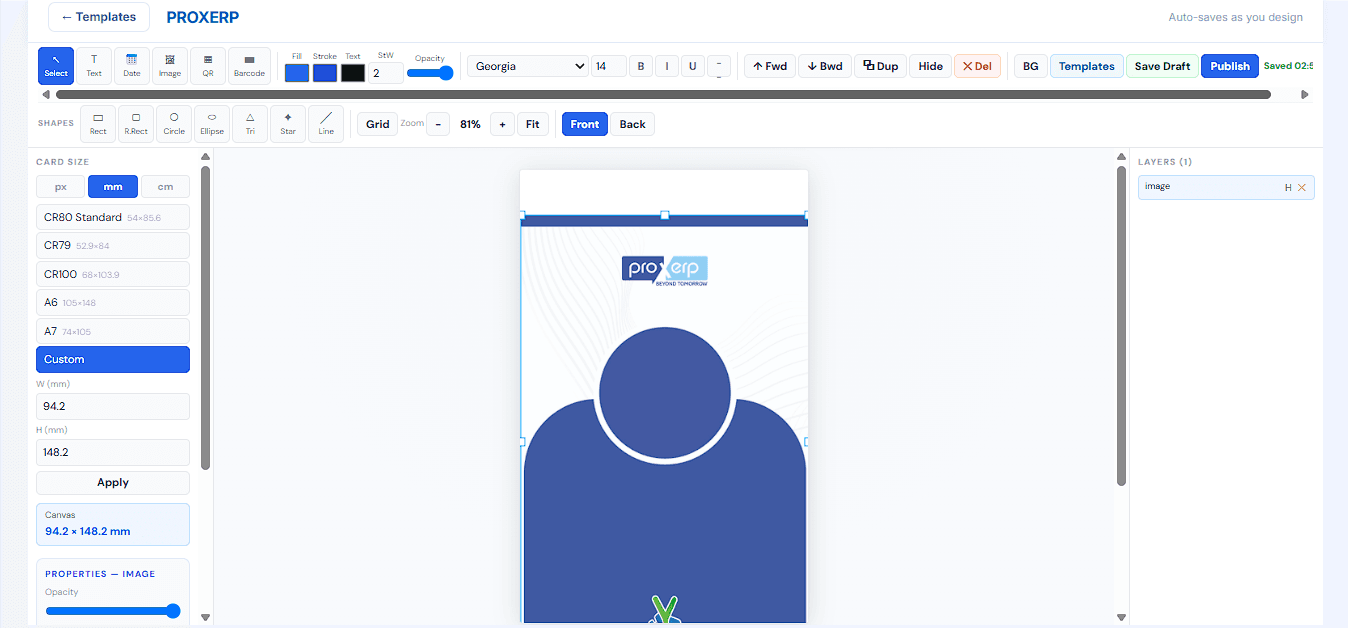Activate the Select tool
This screenshot has height=628, width=1348.
56,66
